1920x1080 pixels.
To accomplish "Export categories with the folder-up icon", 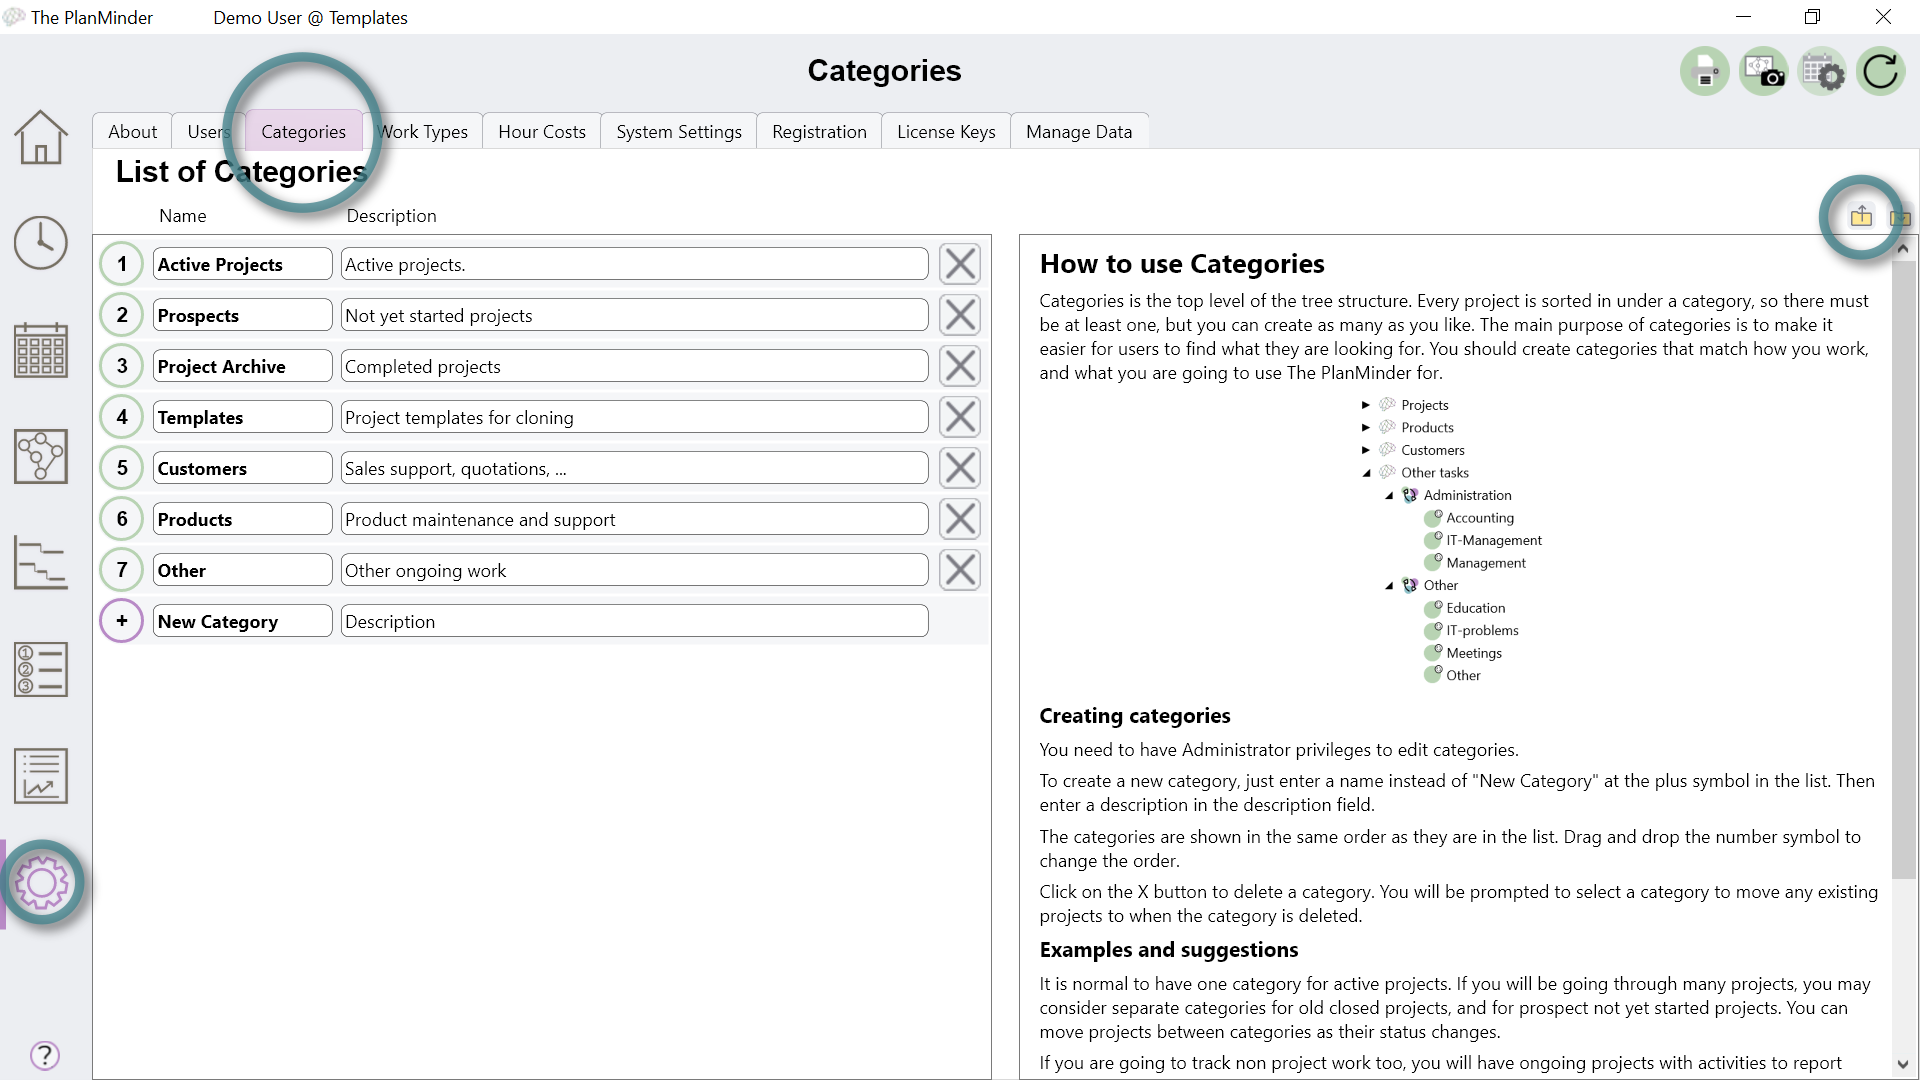I will (x=1861, y=217).
